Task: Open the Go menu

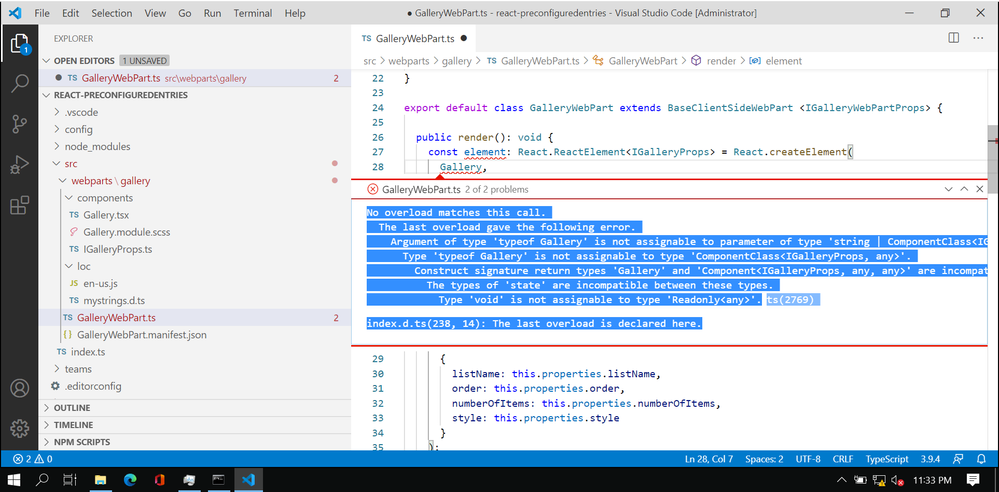Action: (185, 13)
